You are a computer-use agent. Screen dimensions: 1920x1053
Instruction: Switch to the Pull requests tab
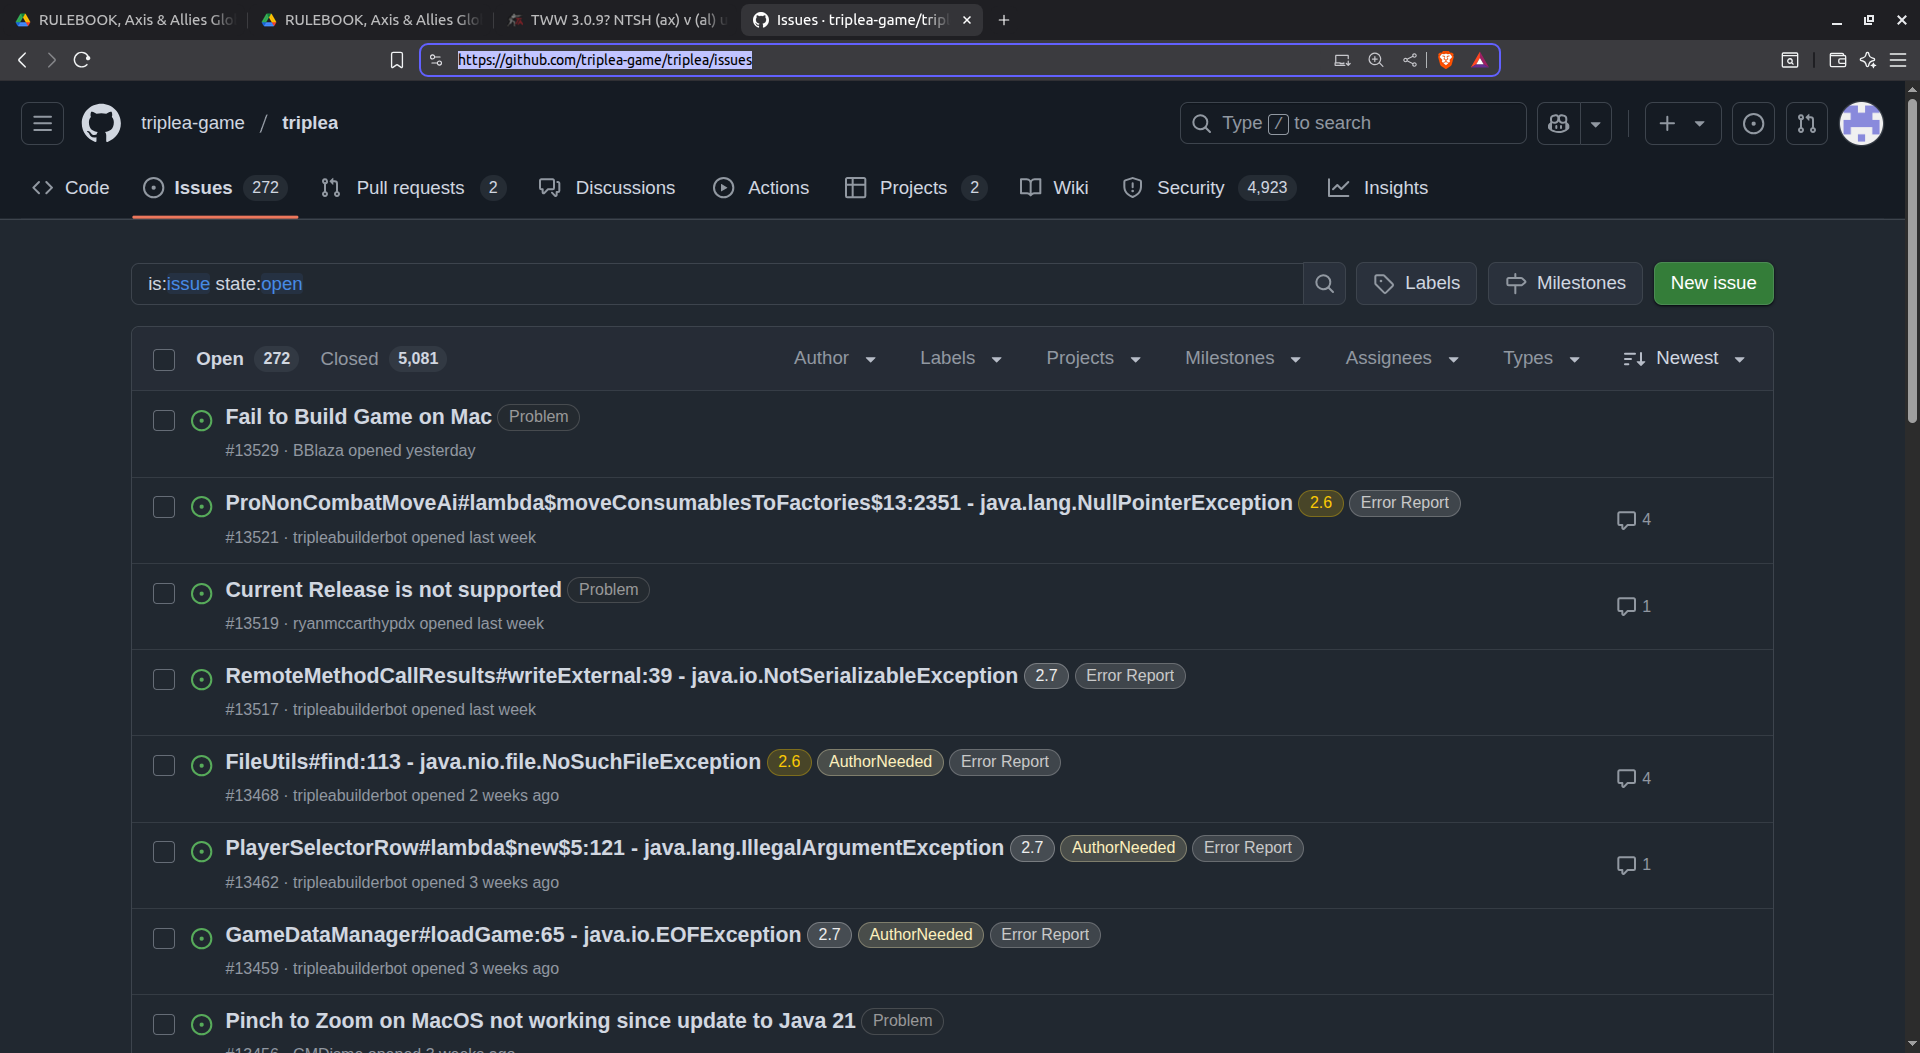pos(413,188)
